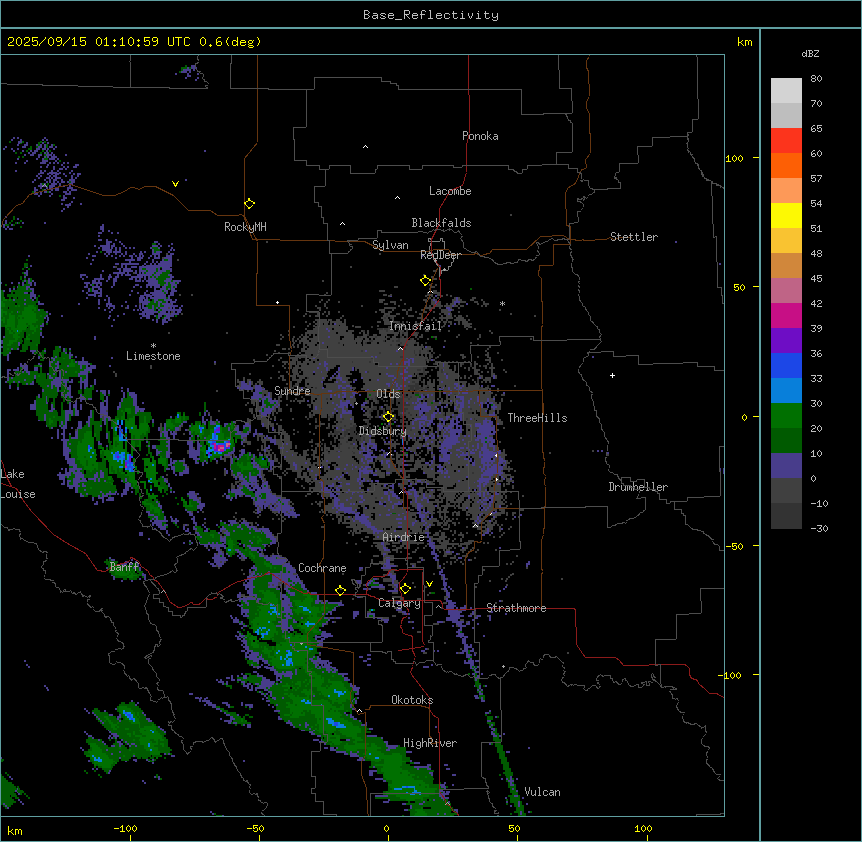Click the red 65 dBZ legend swatch
Screen dimensions: 862x842
786,140
